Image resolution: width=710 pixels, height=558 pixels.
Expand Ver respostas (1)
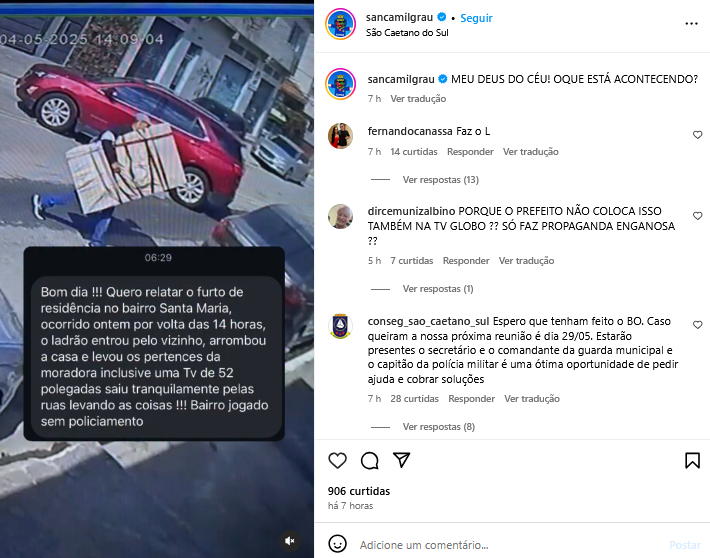[x=438, y=289]
